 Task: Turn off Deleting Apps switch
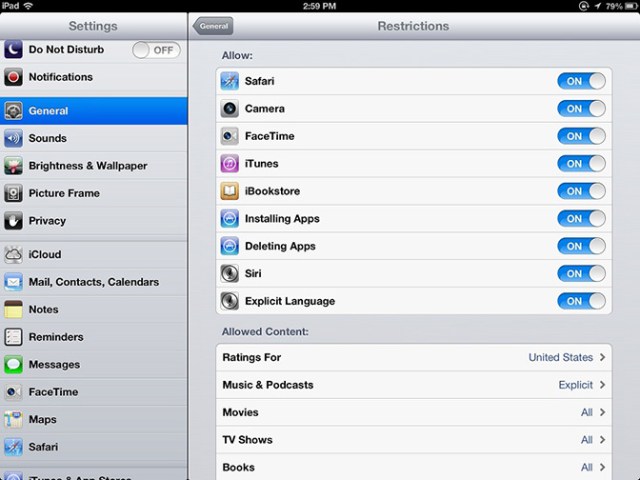[x=581, y=246]
